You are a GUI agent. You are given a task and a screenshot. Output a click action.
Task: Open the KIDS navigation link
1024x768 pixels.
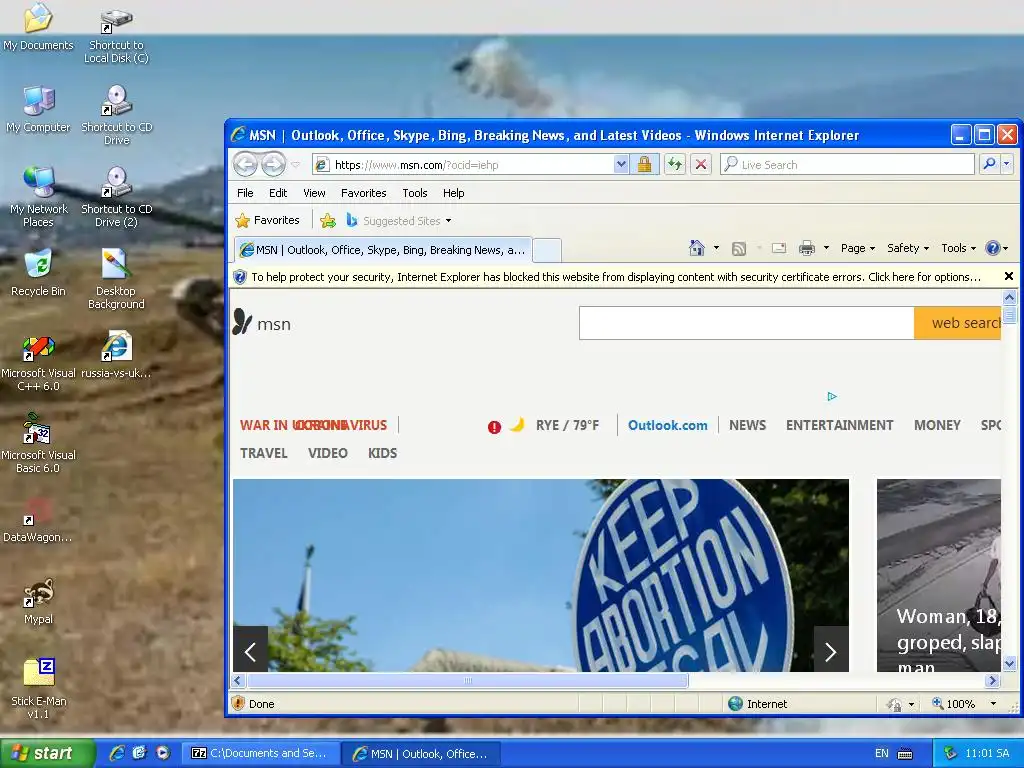pyautogui.click(x=383, y=453)
